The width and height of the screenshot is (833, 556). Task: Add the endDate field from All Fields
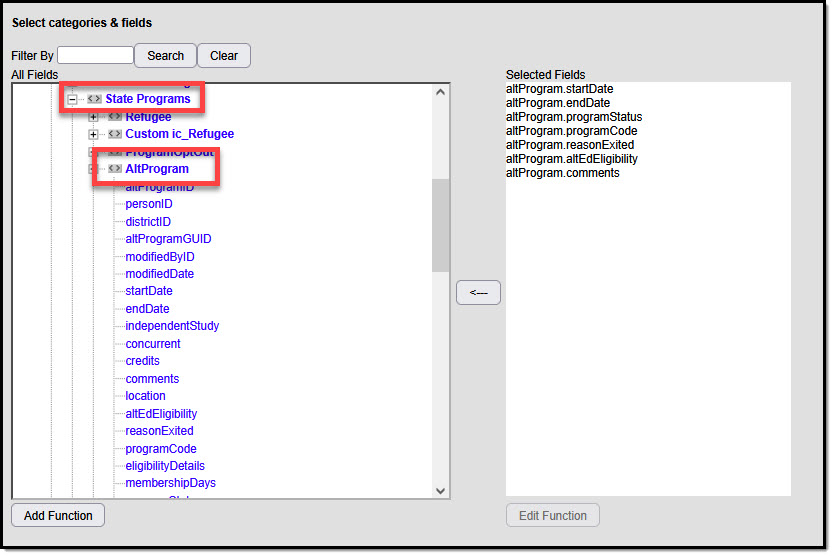tap(147, 309)
